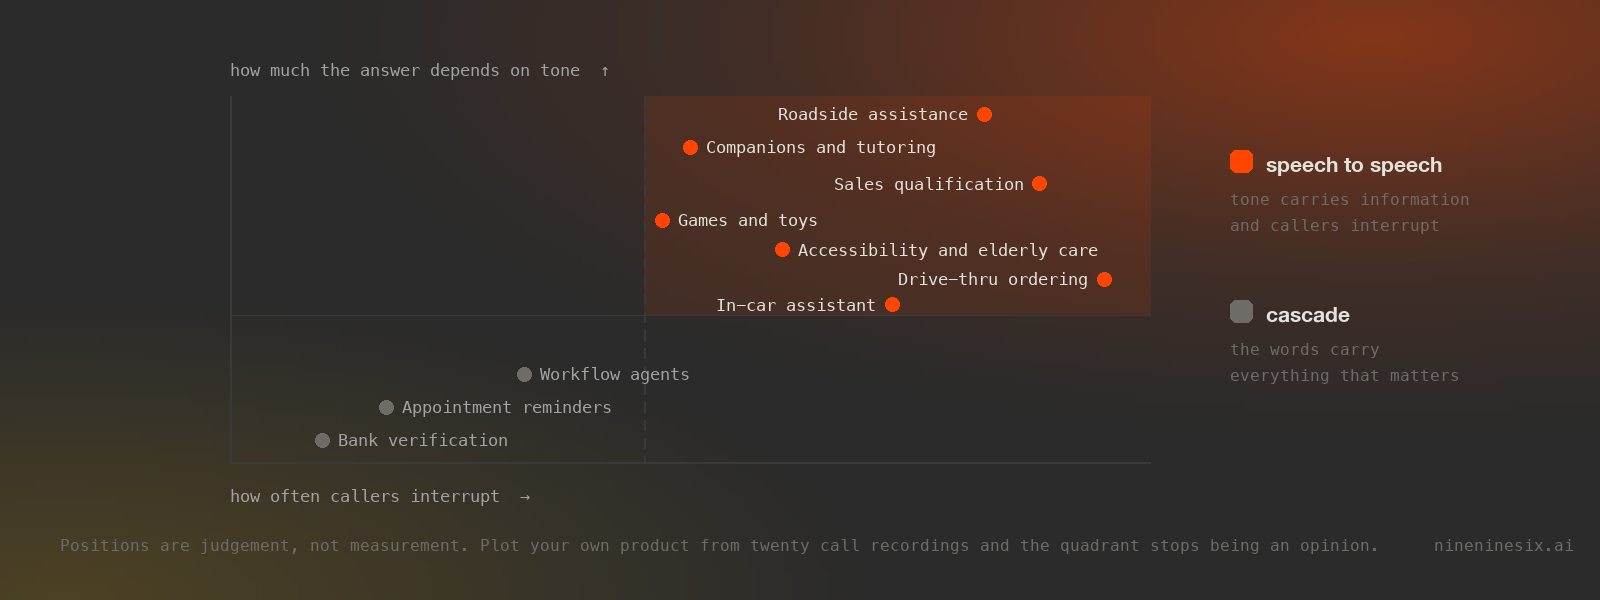The height and width of the screenshot is (600, 1600).
Task: Select the 'Appointment reminders' label
Action: pos(507,407)
